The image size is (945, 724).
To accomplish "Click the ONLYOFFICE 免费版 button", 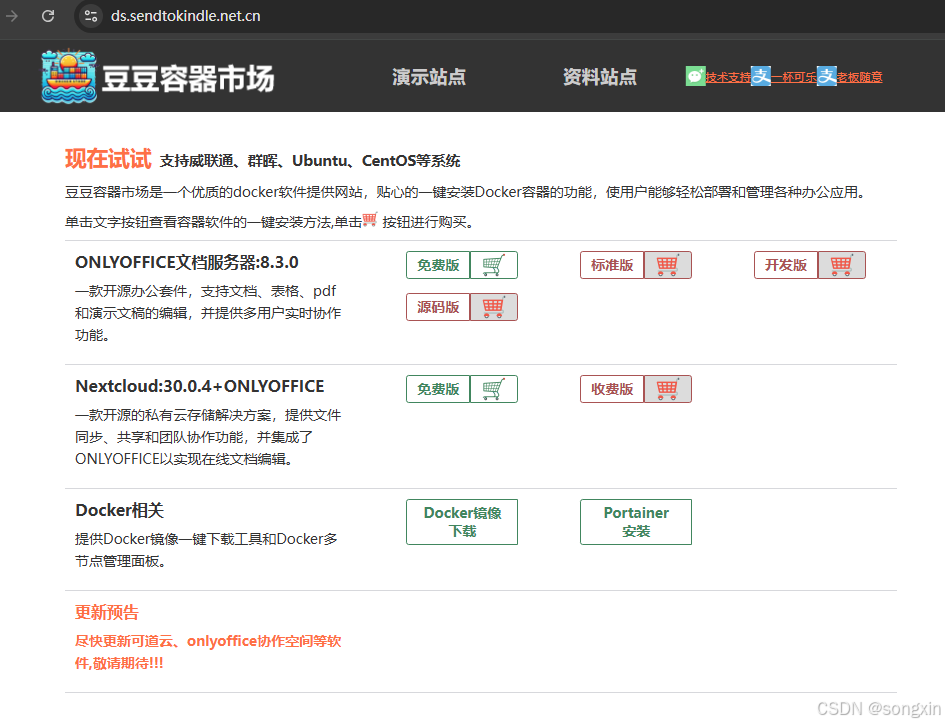I will coord(438,265).
